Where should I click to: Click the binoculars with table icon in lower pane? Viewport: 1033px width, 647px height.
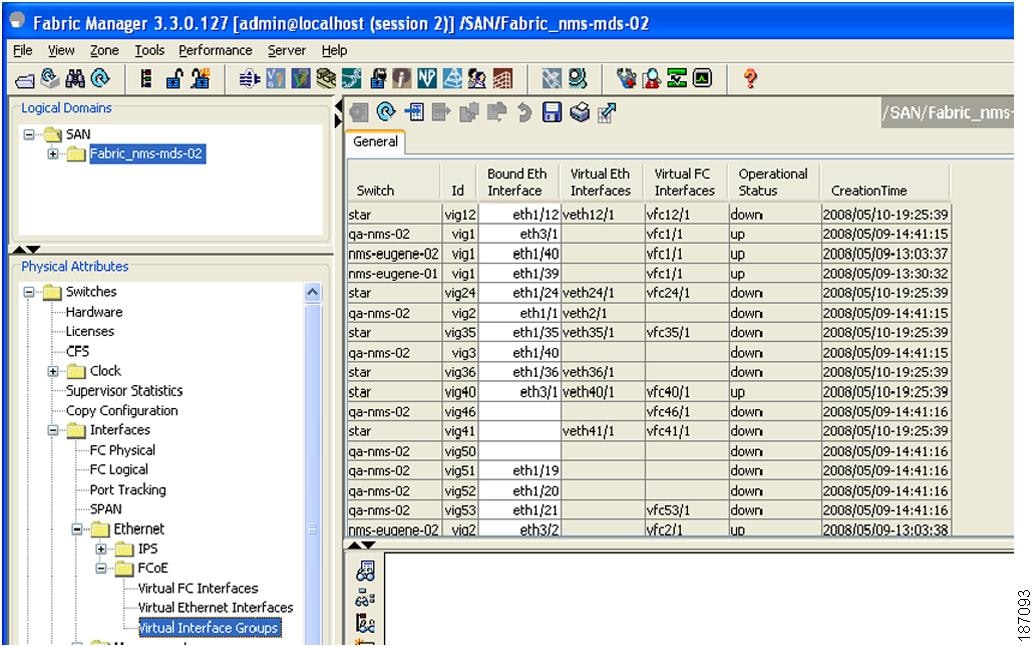pos(366,571)
